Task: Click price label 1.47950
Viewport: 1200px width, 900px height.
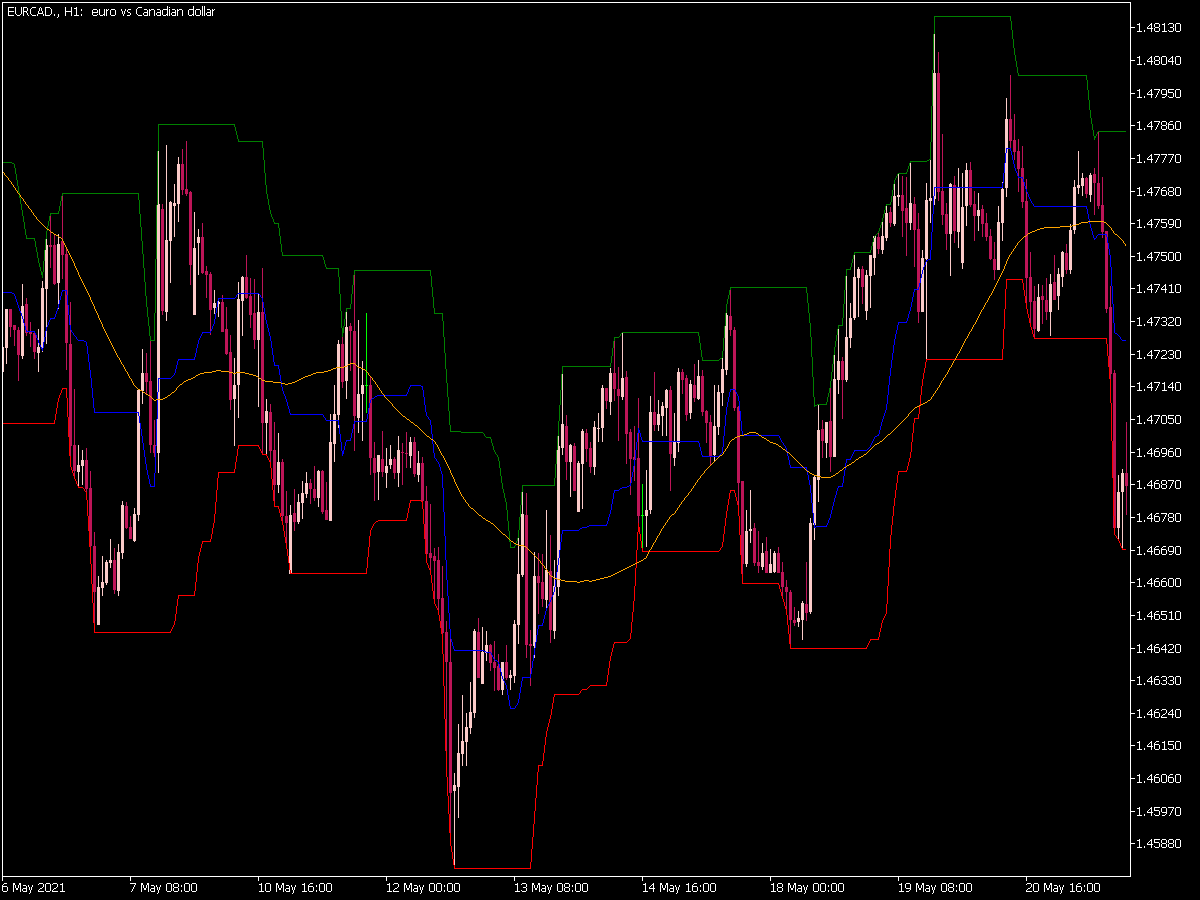Action: pyautogui.click(x=1161, y=93)
